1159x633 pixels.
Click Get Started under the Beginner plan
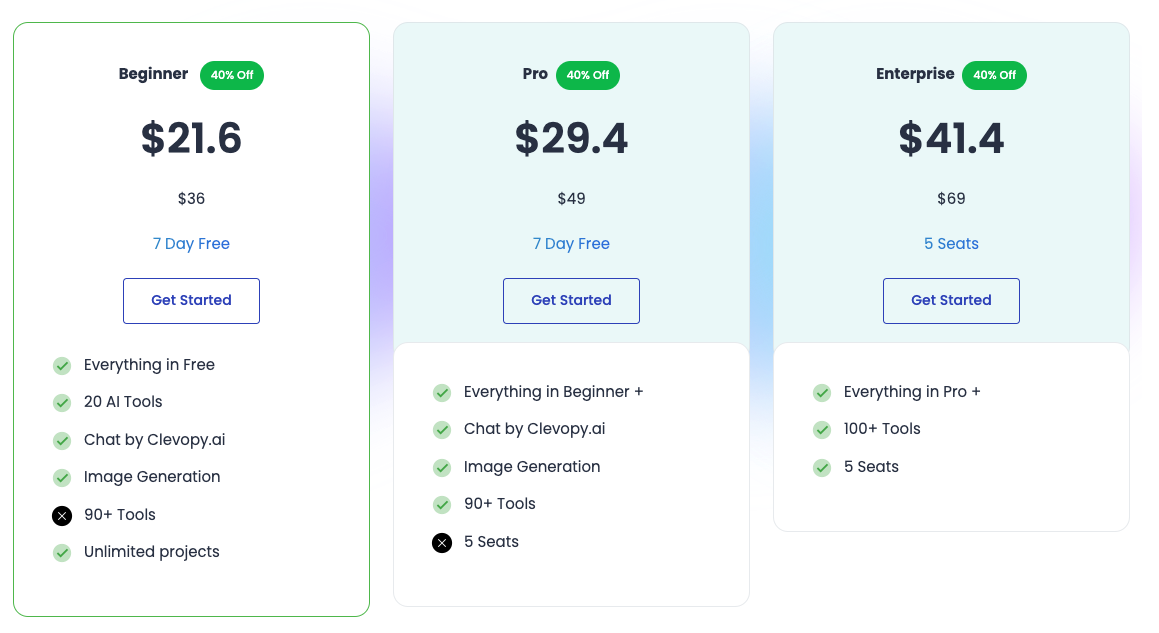191,300
